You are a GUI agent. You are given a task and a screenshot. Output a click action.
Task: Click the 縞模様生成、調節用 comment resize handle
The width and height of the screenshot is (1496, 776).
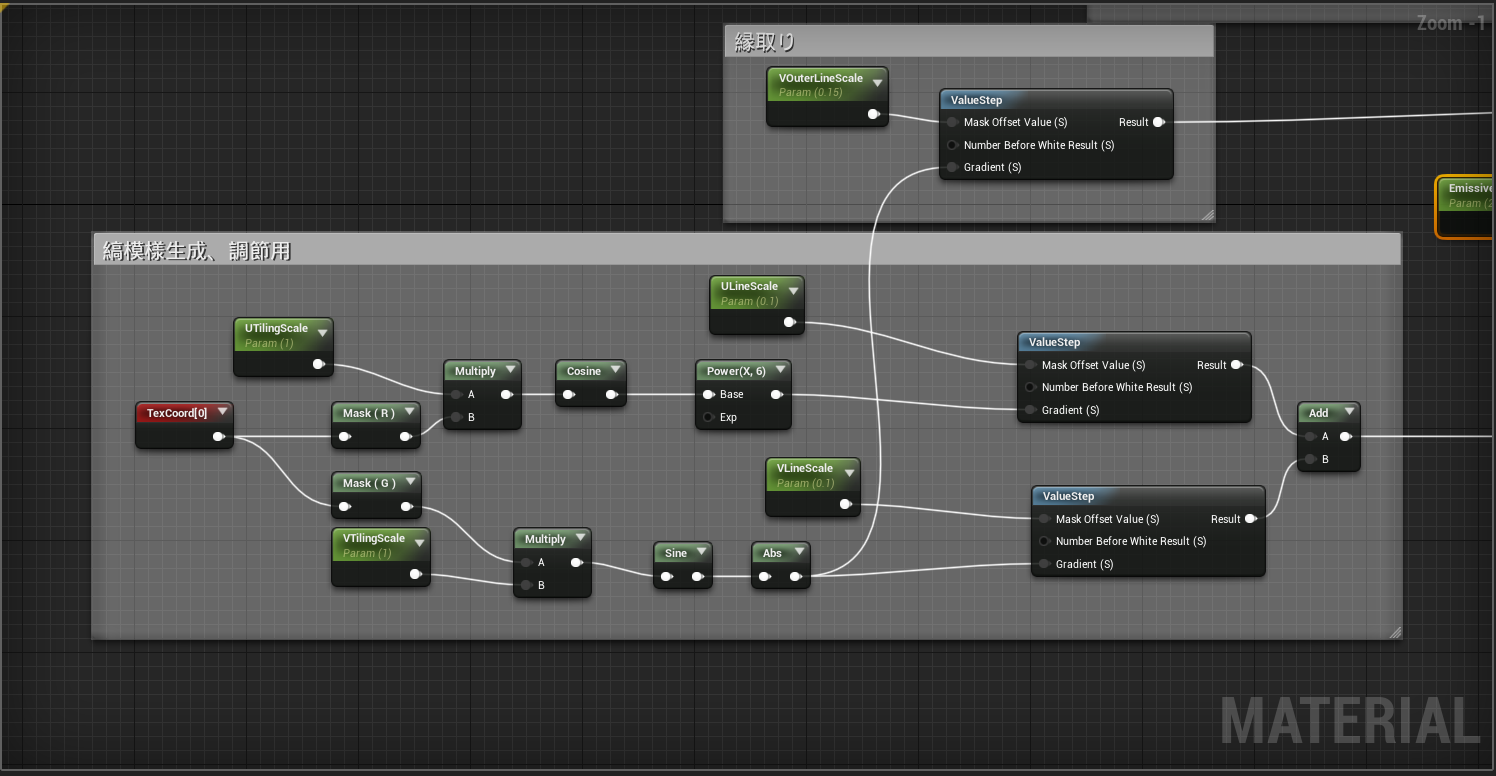(x=1395, y=631)
